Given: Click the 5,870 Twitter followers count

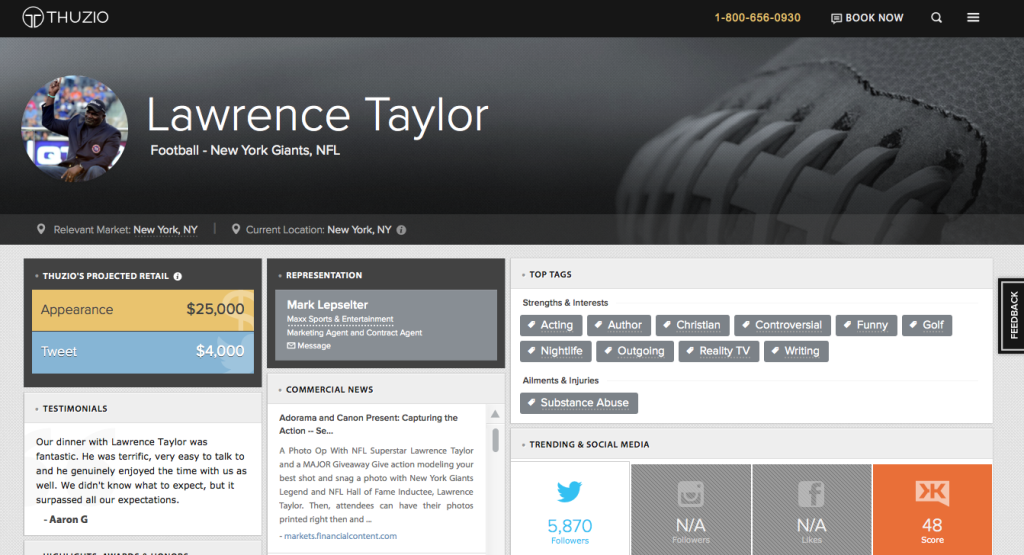Looking at the screenshot, I should coord(569,526).
